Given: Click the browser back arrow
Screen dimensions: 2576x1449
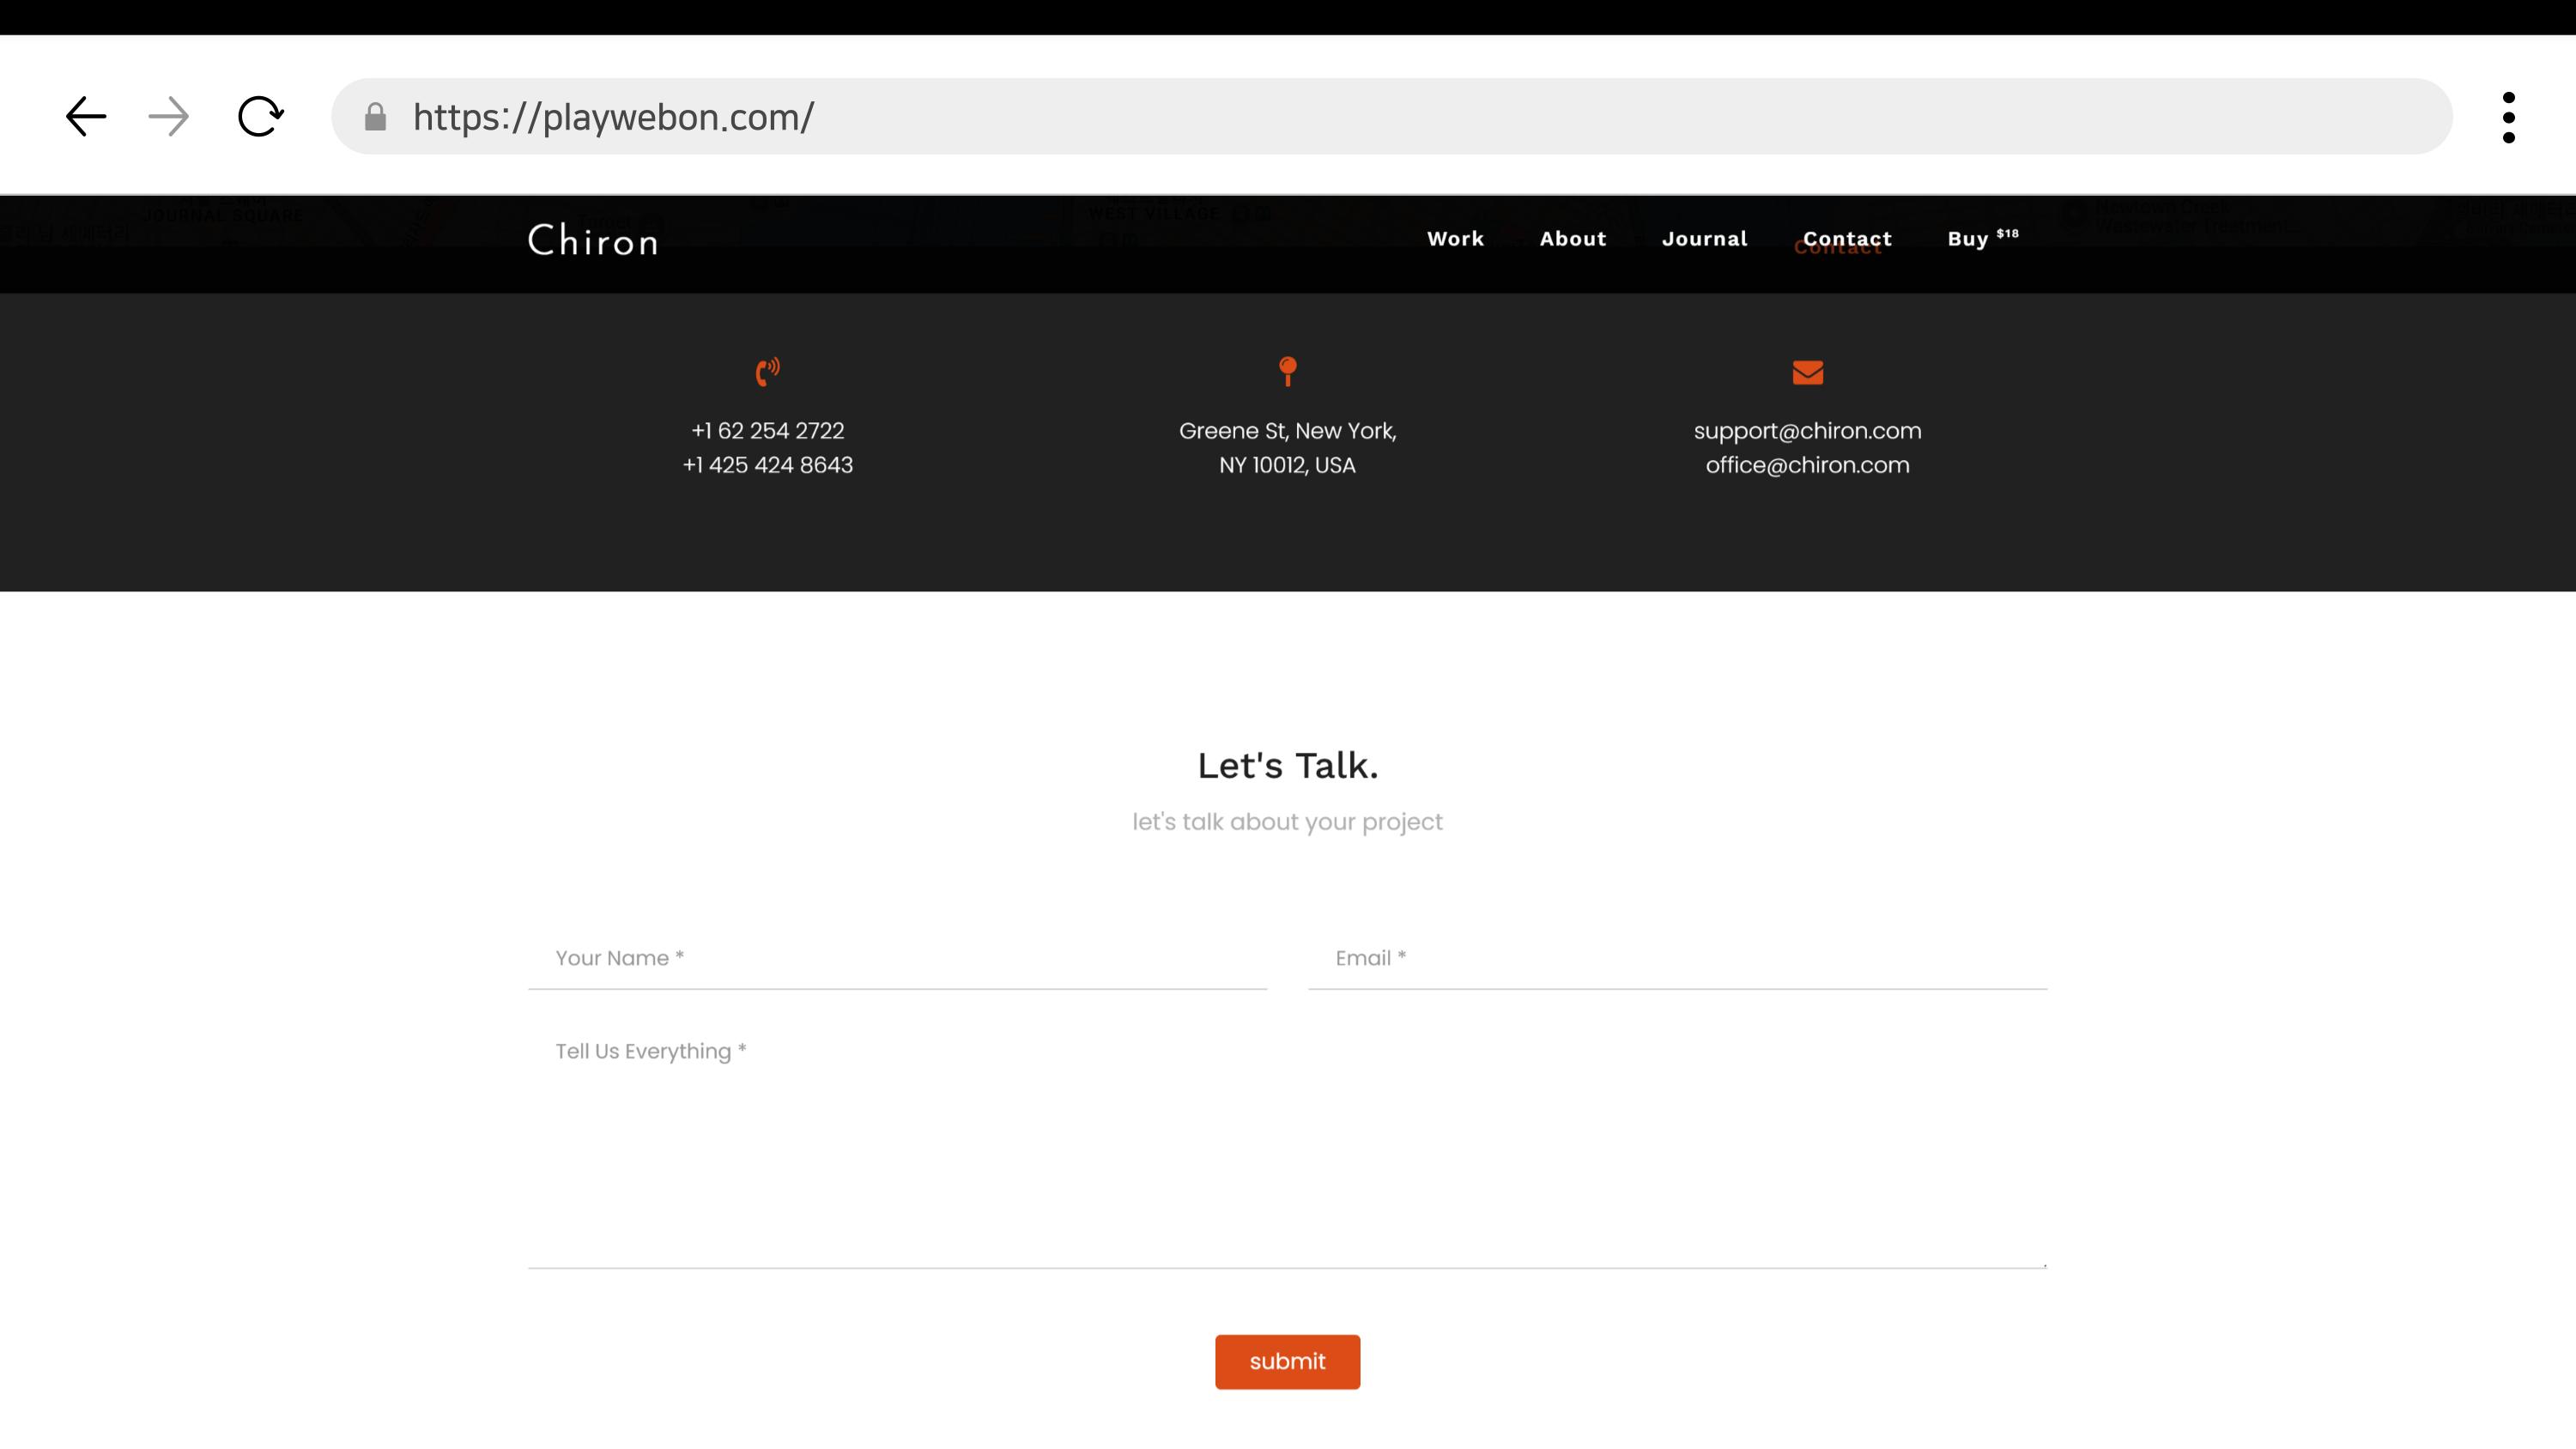Looking at the screenshot, I should pos(86,117).
